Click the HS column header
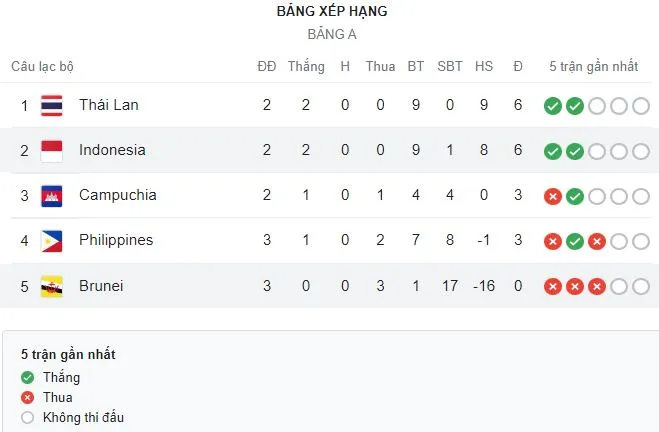The height and width of the screenshot is (432, 659). [x=484, y=67]
